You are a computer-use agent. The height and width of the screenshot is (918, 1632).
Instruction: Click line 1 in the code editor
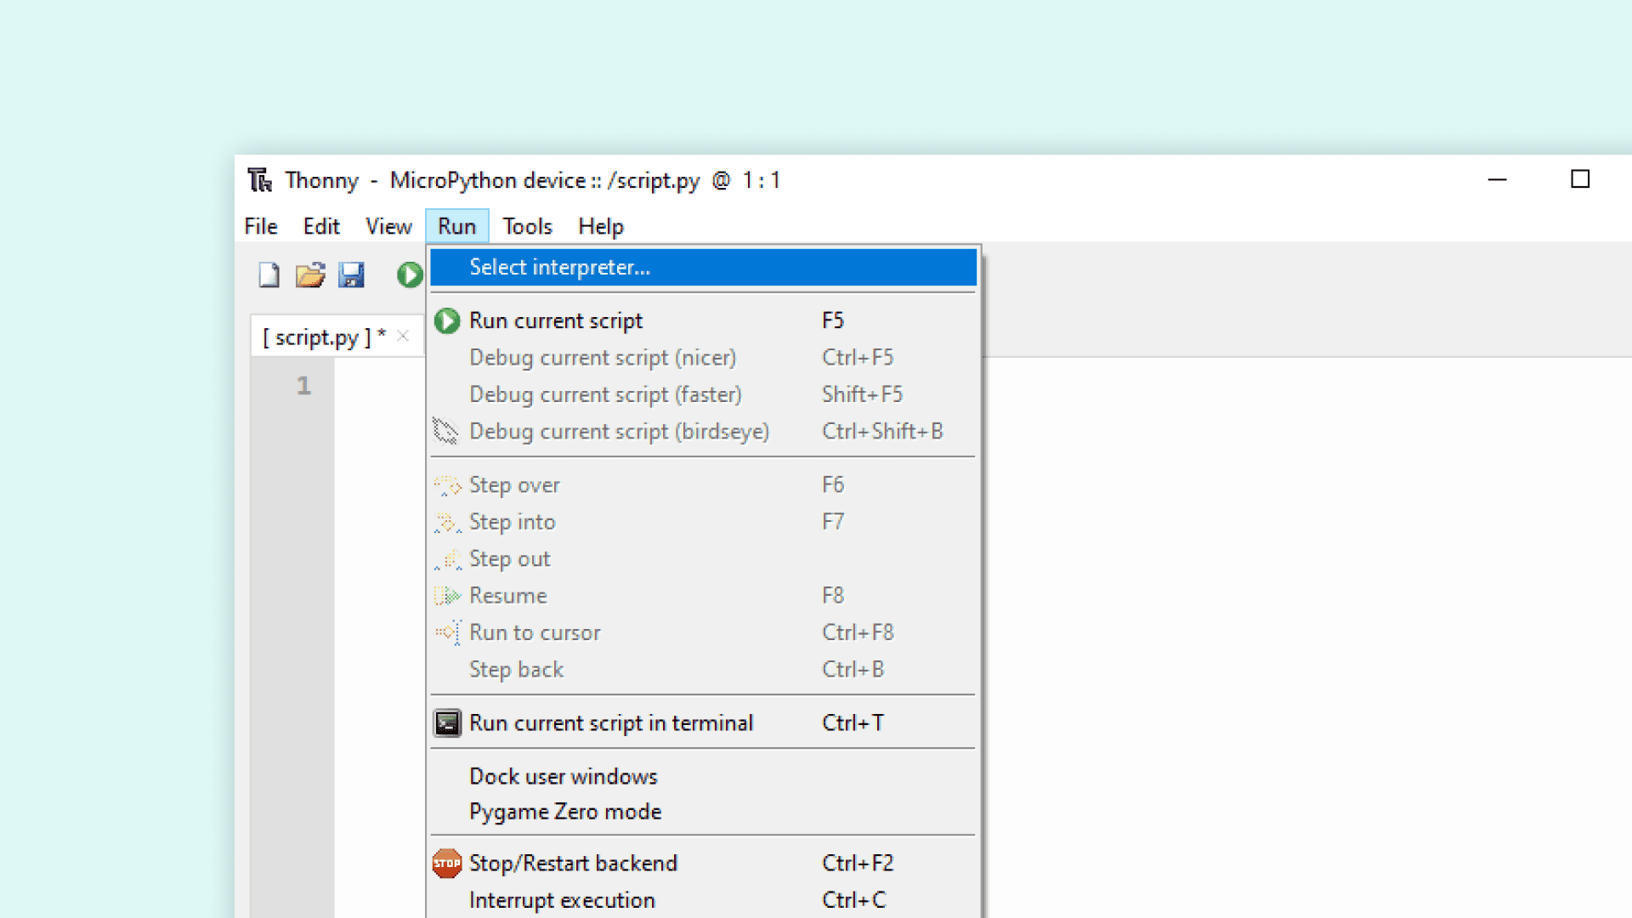(x=380, y=386)
